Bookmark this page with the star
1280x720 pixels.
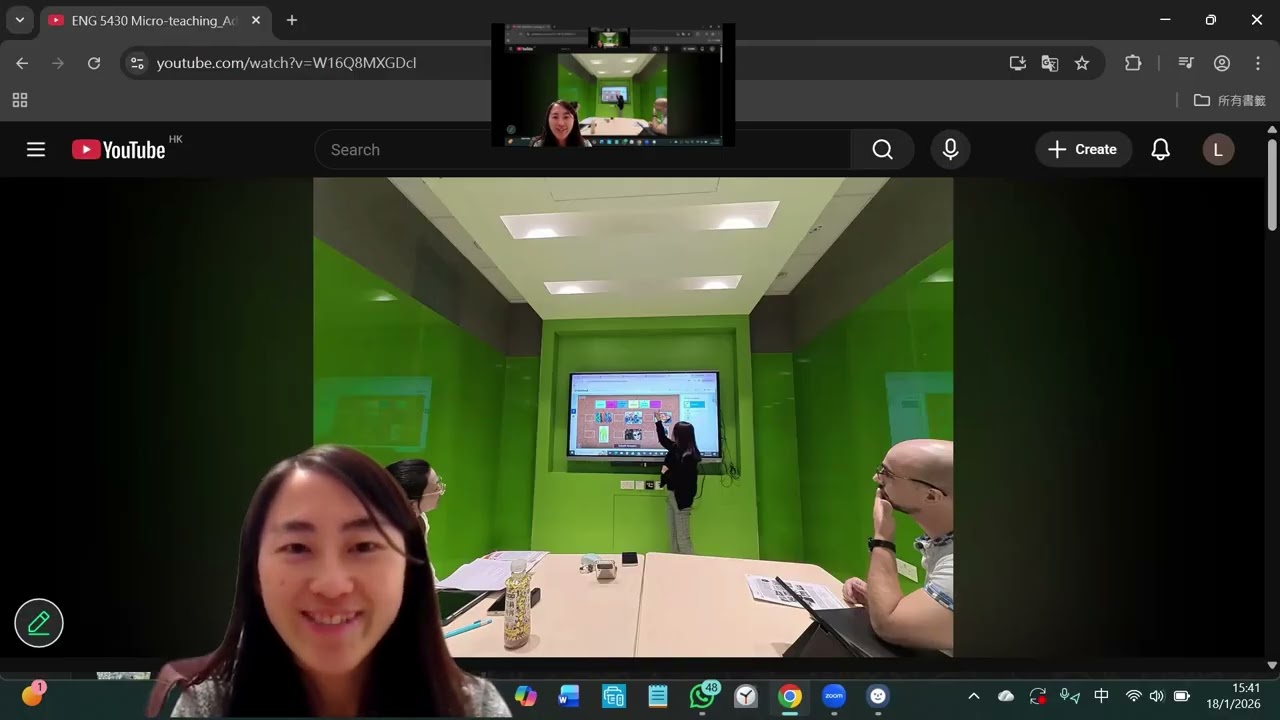coord(1082,63)
